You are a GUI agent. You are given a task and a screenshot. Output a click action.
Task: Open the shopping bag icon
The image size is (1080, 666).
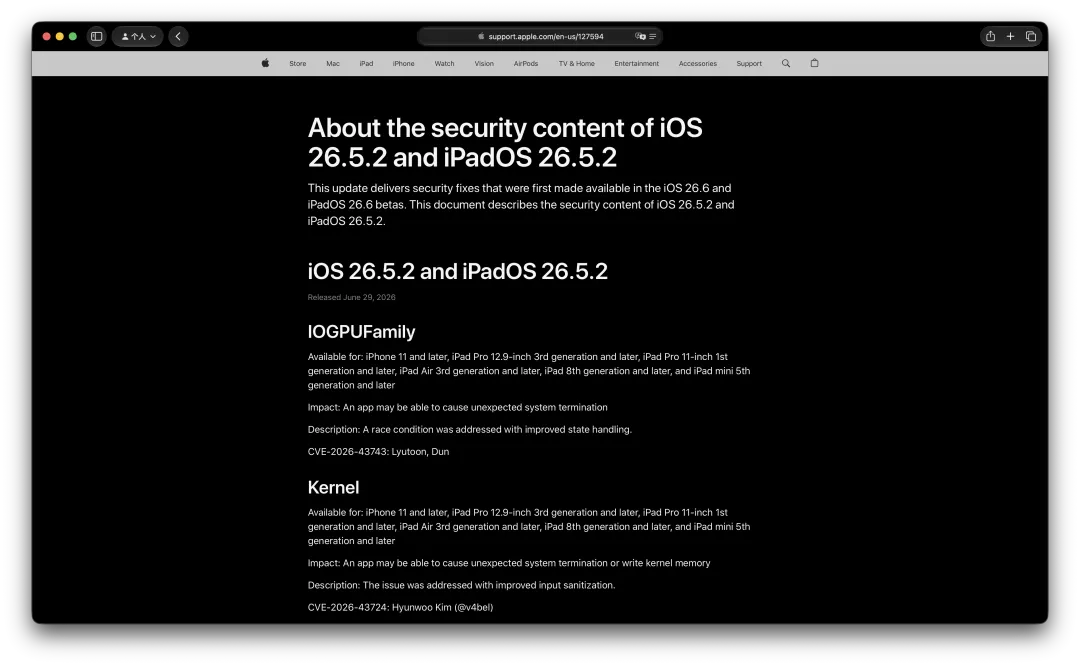(x=815, y=63)
